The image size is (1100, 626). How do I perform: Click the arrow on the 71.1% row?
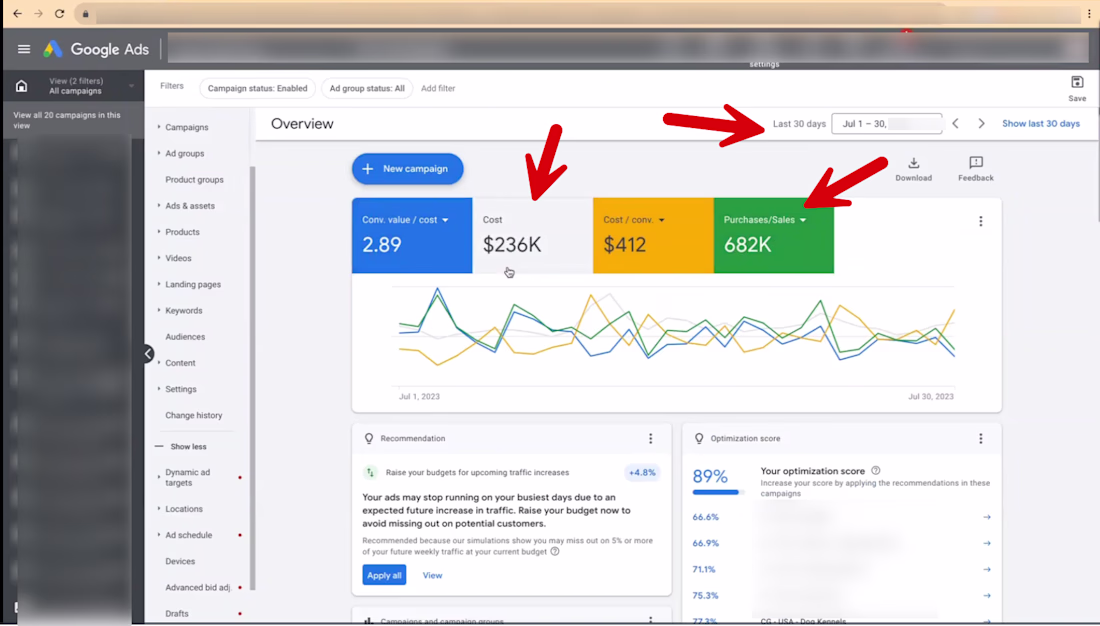point(987,569)
